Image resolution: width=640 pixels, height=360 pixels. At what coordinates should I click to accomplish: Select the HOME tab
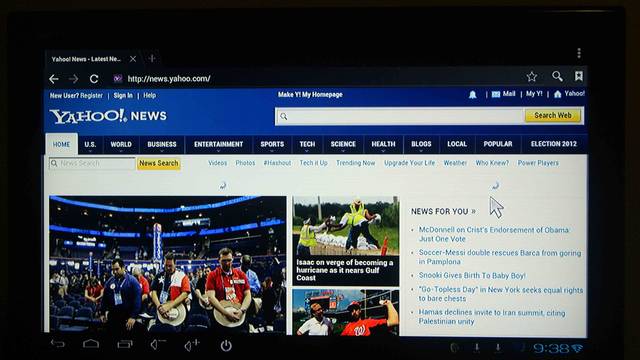[61, 144]
